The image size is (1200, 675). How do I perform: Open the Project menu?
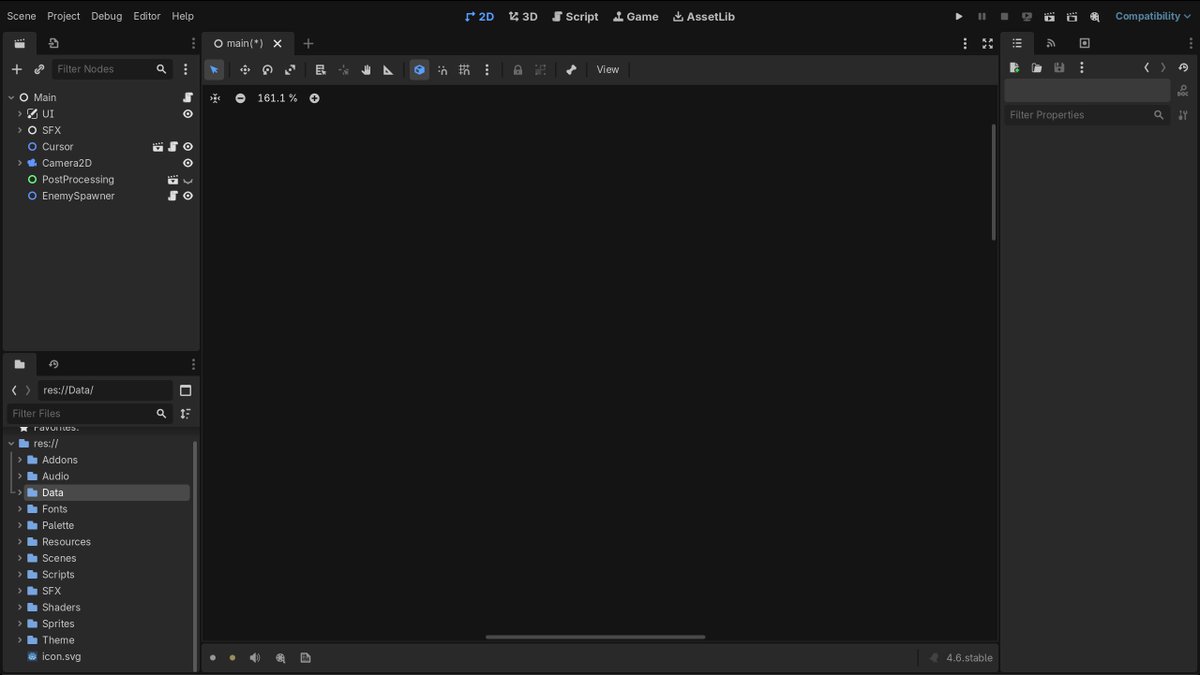coord(64,16)
